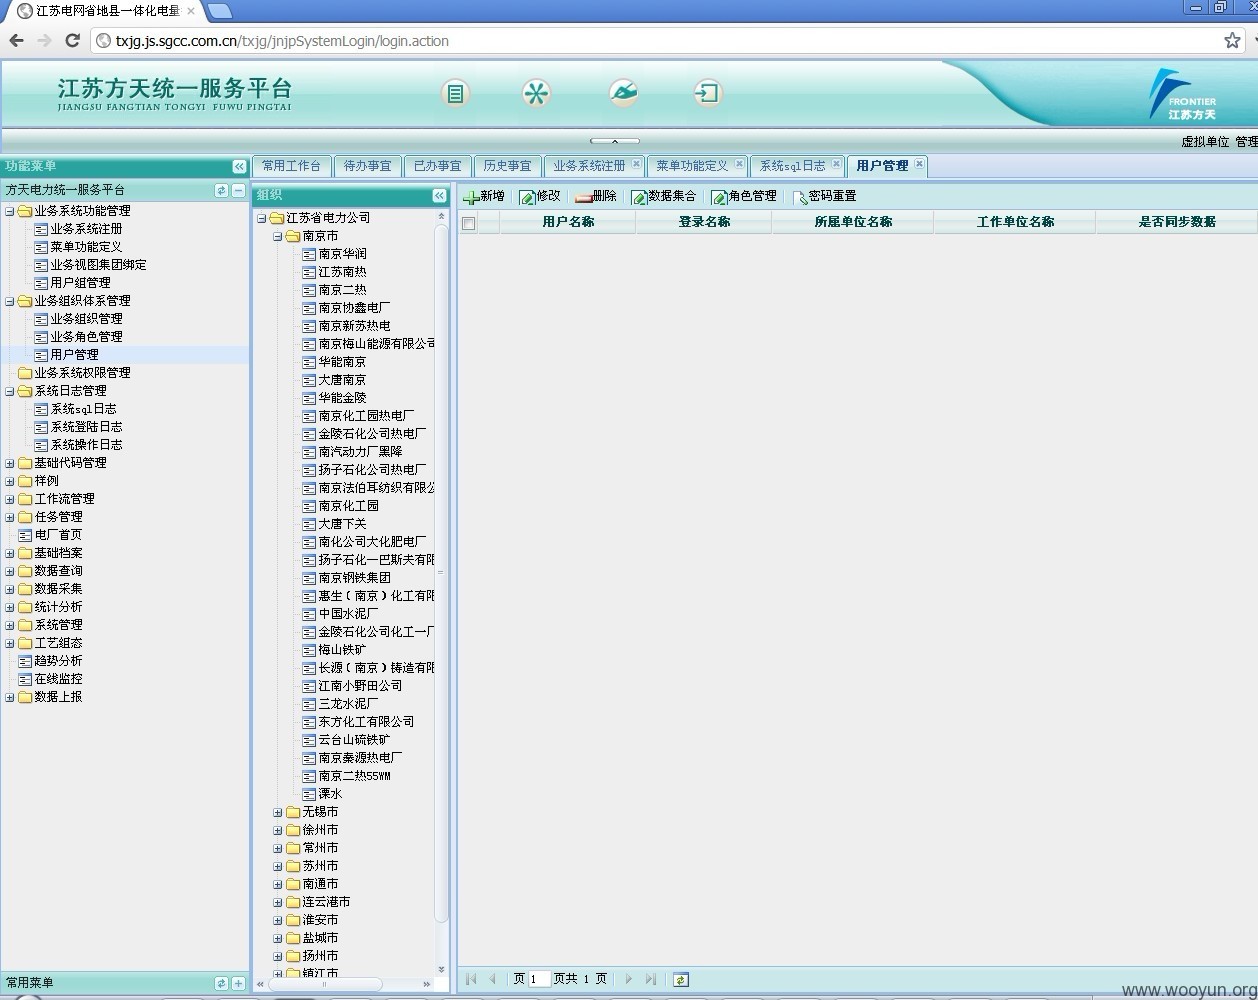Click browser back arrow
The width and height of the screenshot is (1258, 1000).
pos(16,40)
